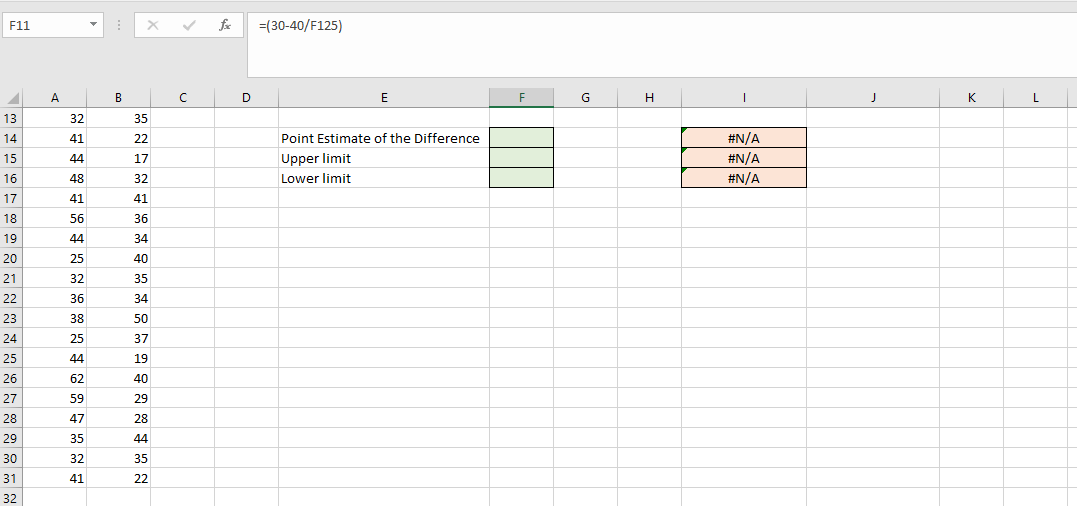Select column E header
Screen dimensions: 1077x506
[x=384, y=98]
